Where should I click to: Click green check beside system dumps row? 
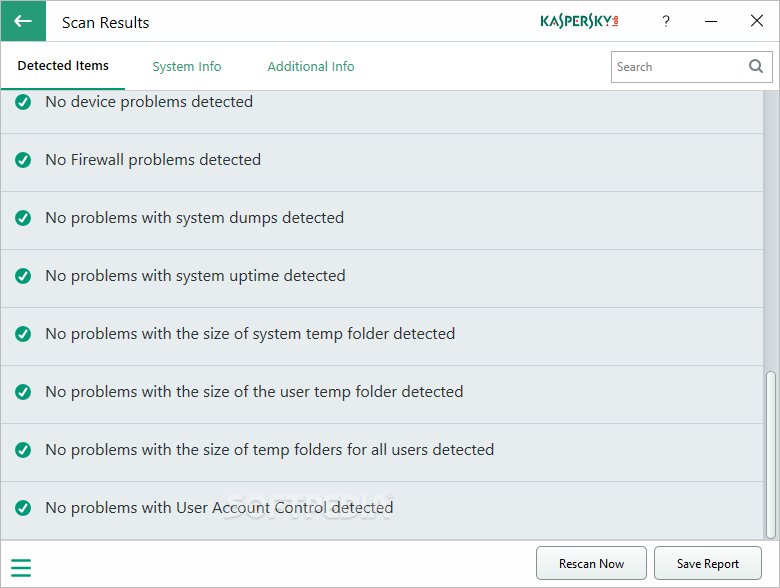pos(23,218)
